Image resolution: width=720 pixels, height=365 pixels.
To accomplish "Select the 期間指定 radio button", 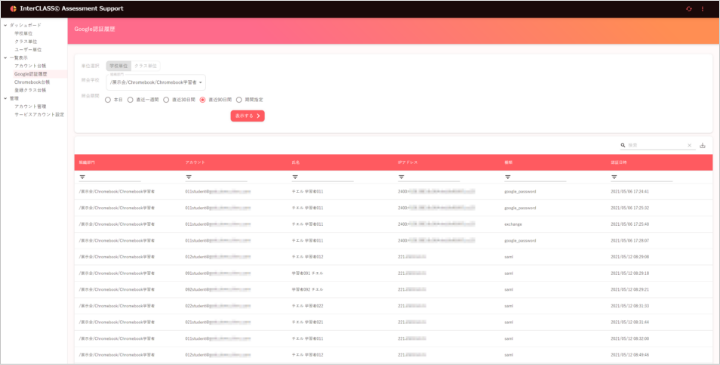I will [239, 100].
